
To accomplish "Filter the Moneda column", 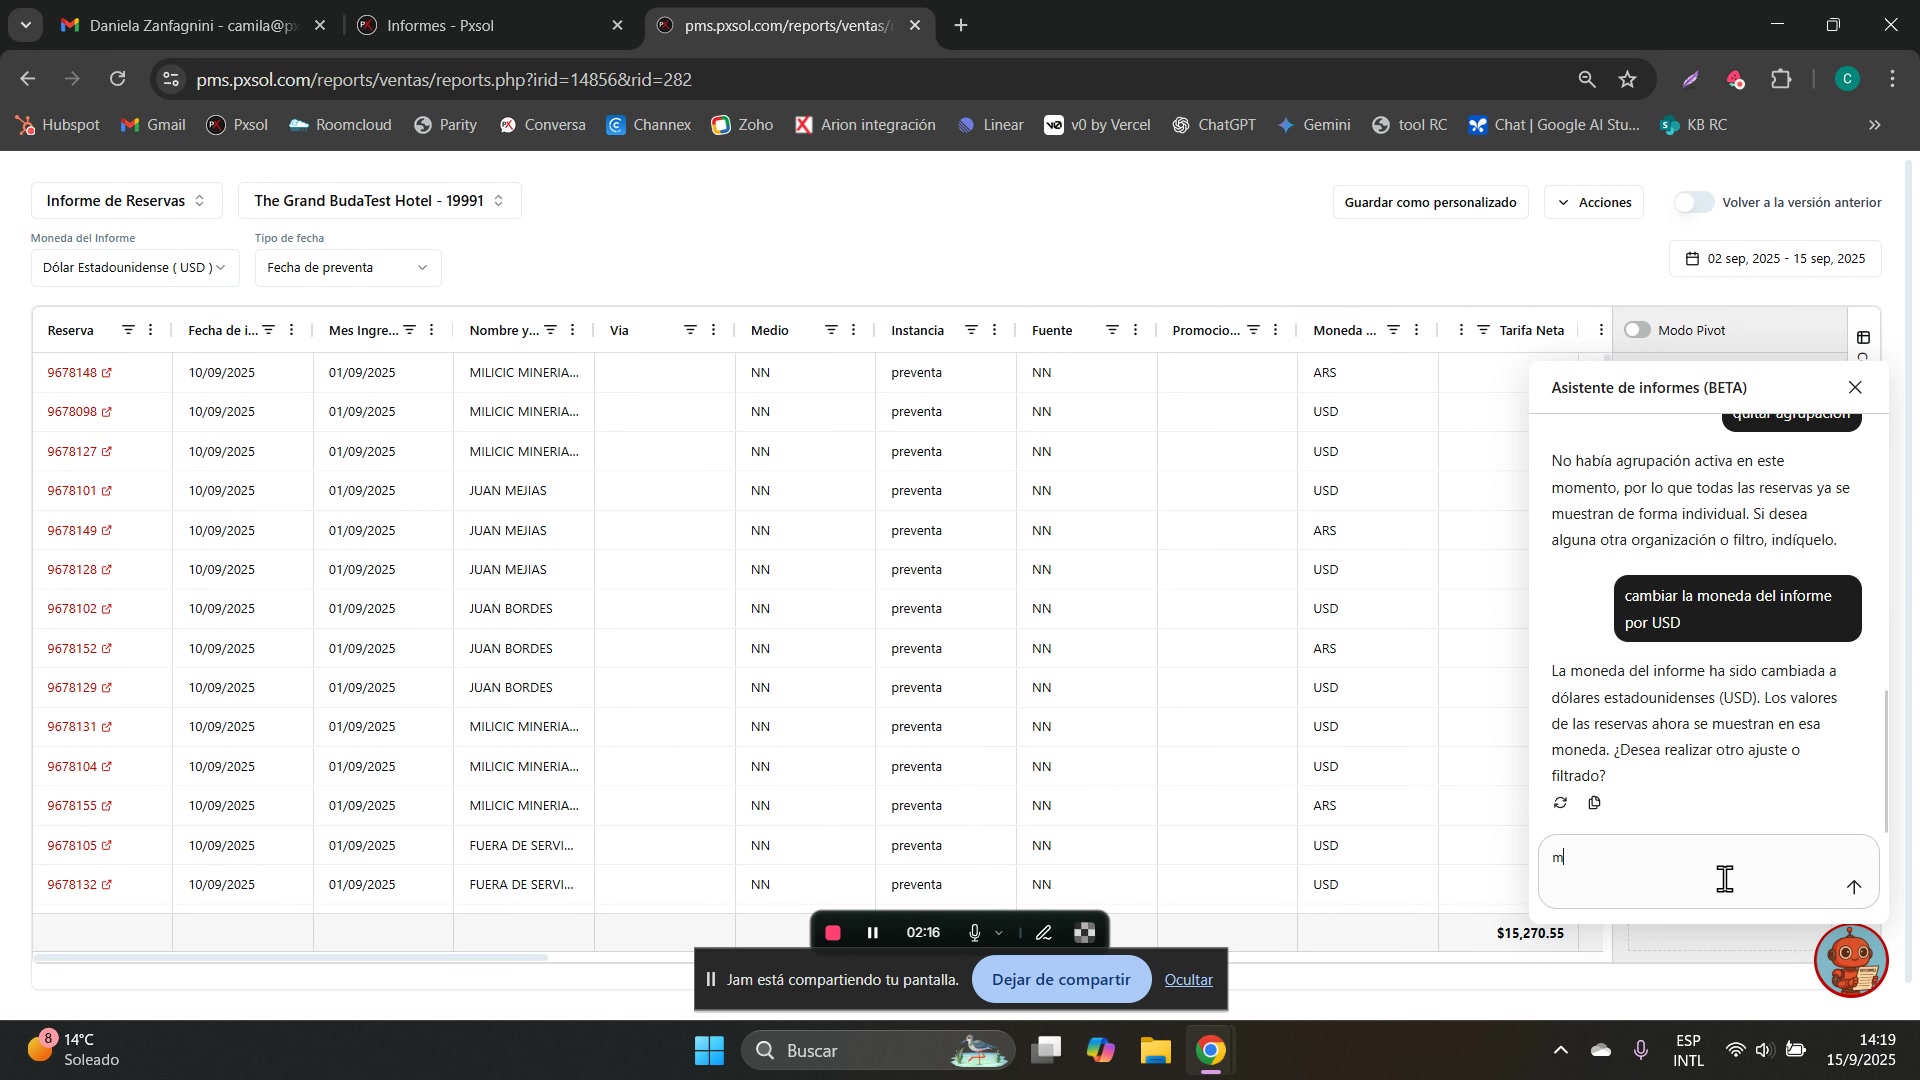I will click(x=1393, y=330).
